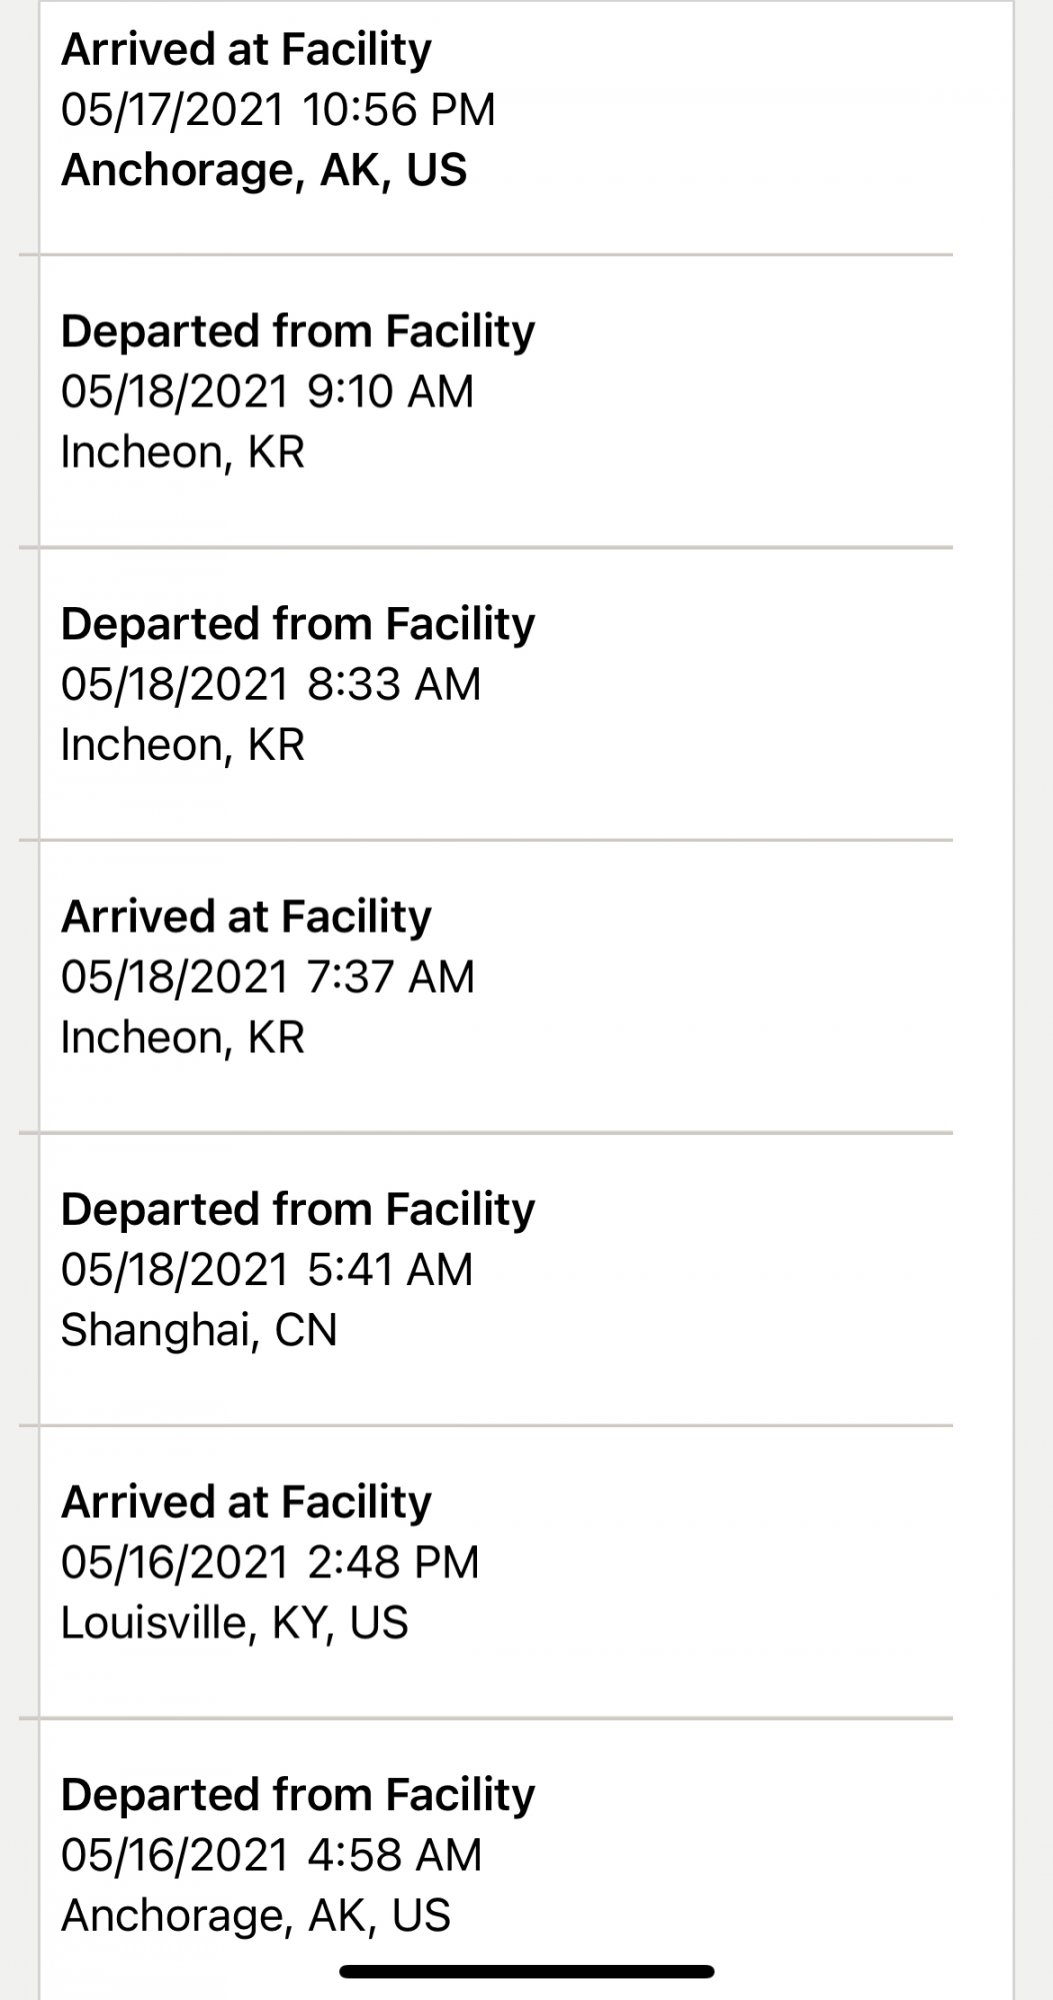The image size is (1053, 2000).
Task: Click Incheon, KR under the 7:37 AM arrival
Action: coord(182,1038)
